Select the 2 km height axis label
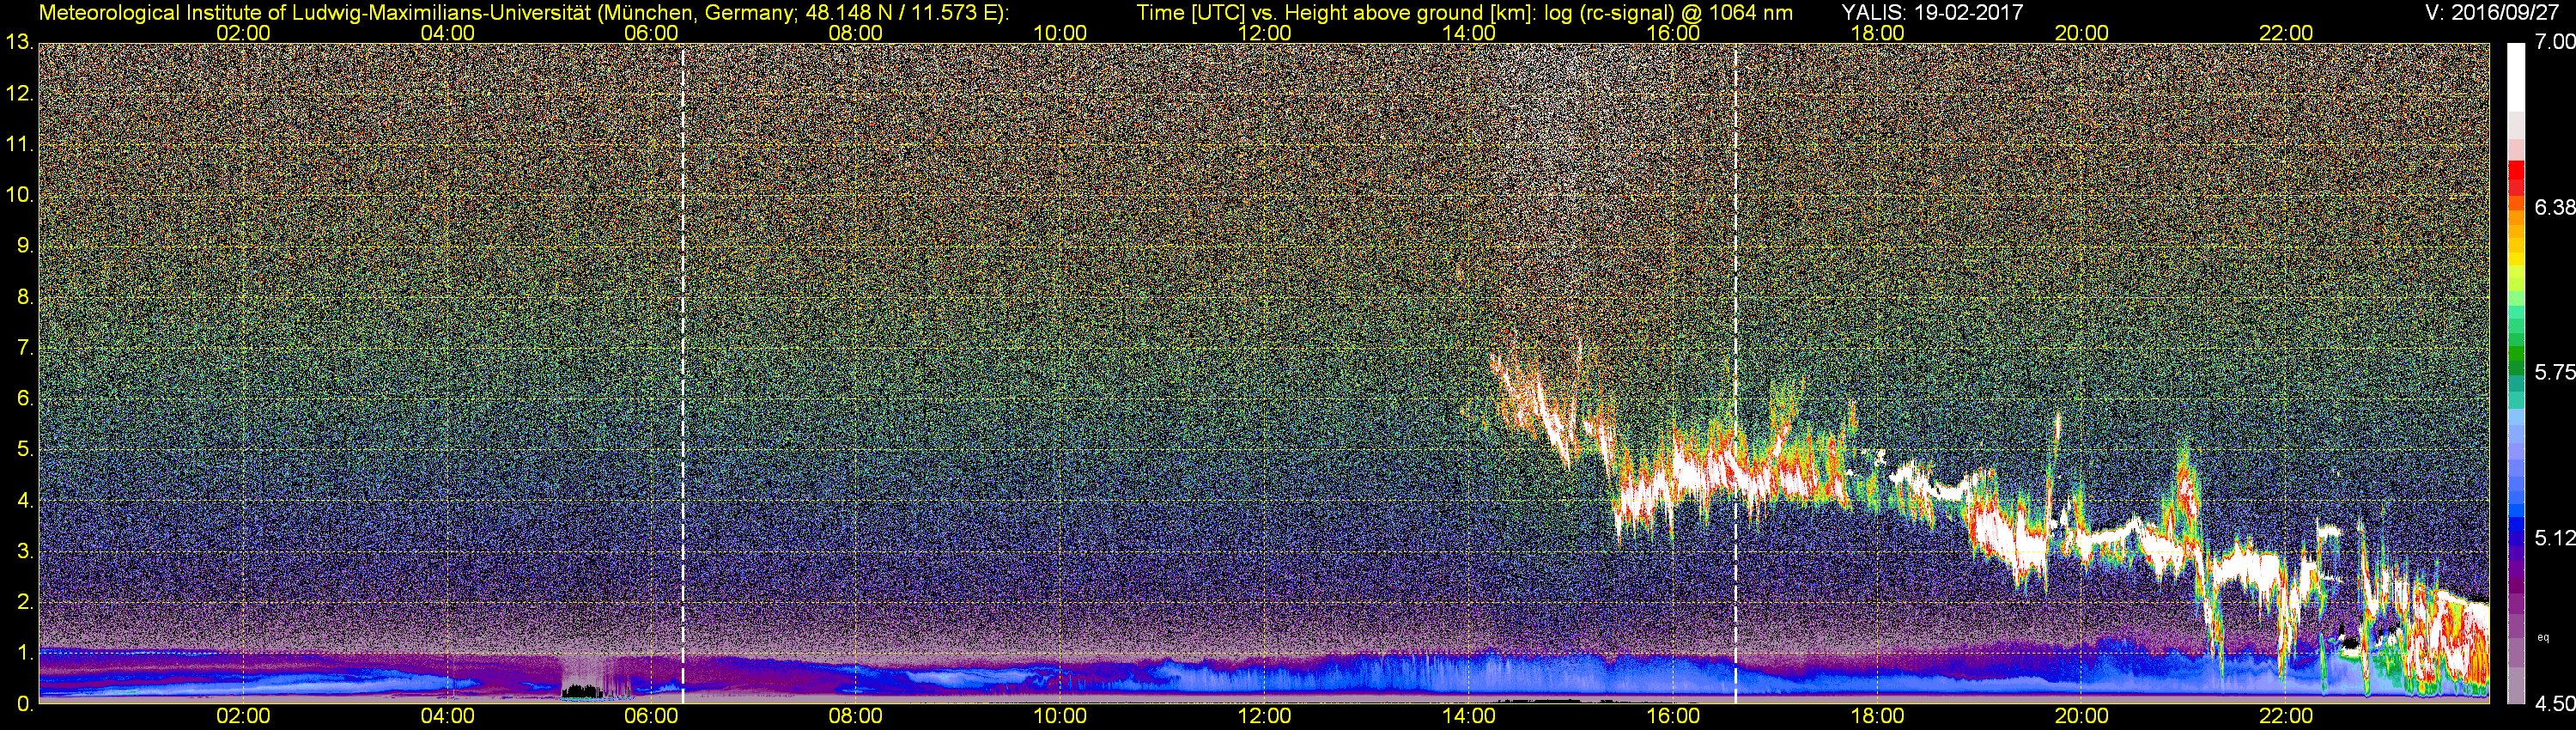2576x730 pixels. [26, 601]
